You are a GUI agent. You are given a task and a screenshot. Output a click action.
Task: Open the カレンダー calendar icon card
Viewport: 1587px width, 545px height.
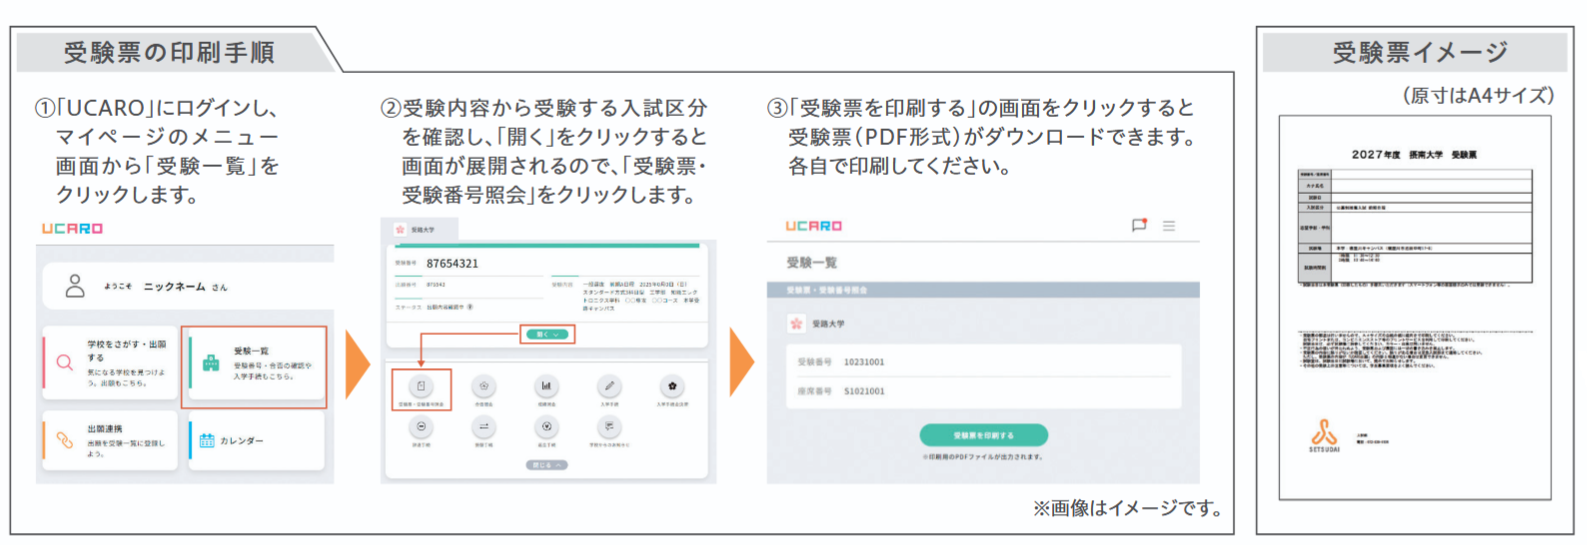[257, 441]
